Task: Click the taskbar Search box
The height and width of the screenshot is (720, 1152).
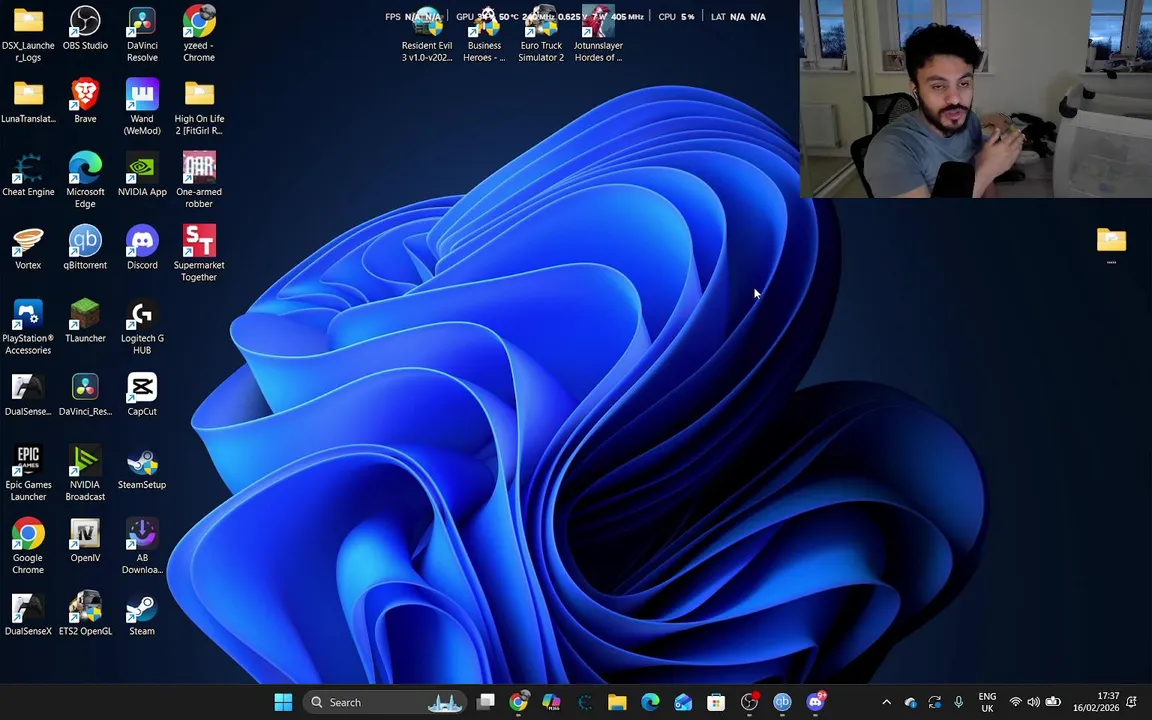Action: 385,702
